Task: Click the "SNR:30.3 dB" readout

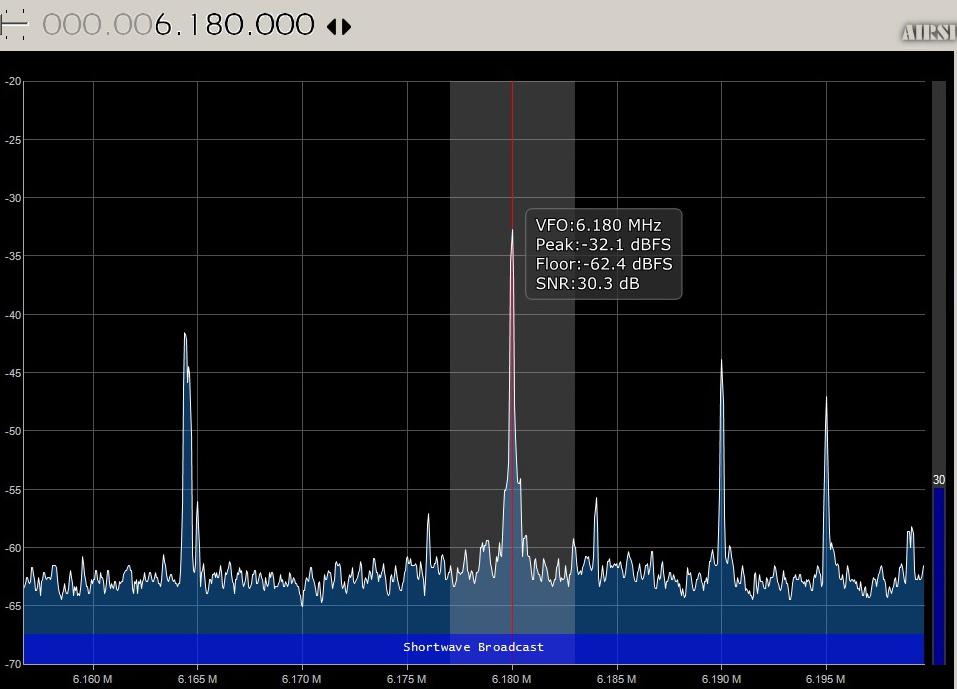Action: click(587, 284)
